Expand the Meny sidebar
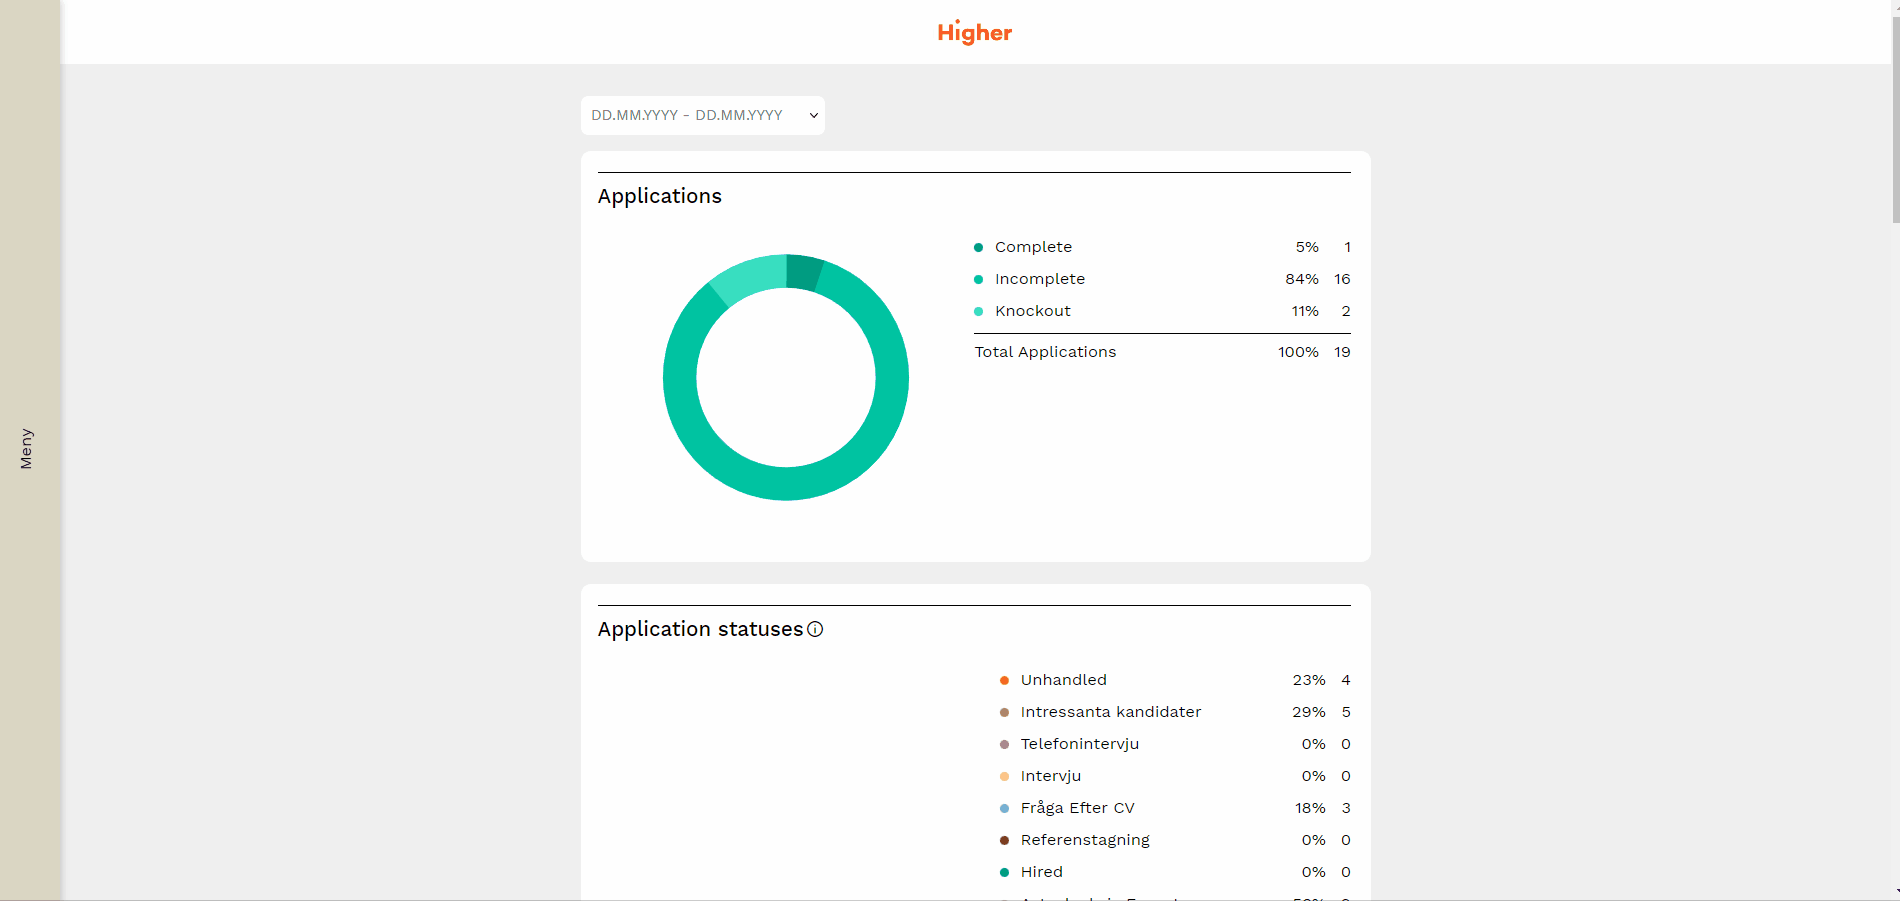Image resolution: width=1900 pixels, height=901 pixels. [28, 450]
